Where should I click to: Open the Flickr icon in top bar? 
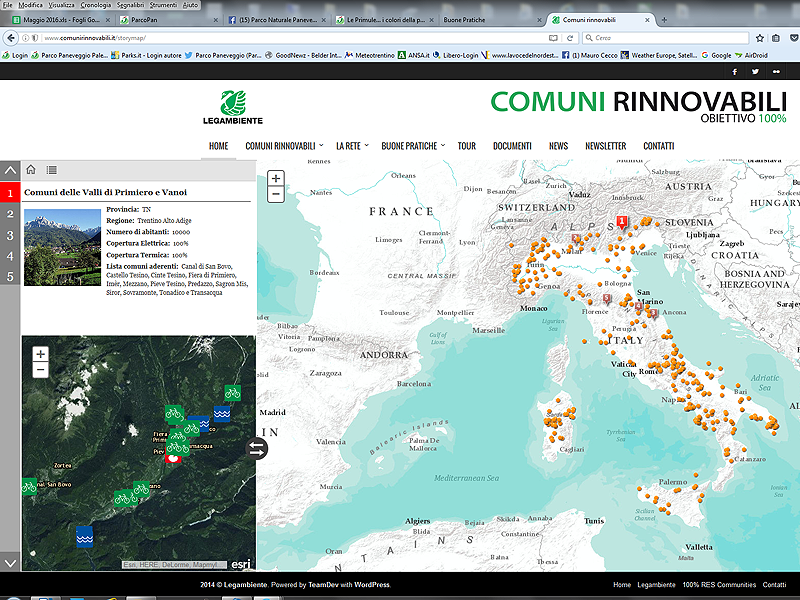pyautogui.click(x=776, y=71)
